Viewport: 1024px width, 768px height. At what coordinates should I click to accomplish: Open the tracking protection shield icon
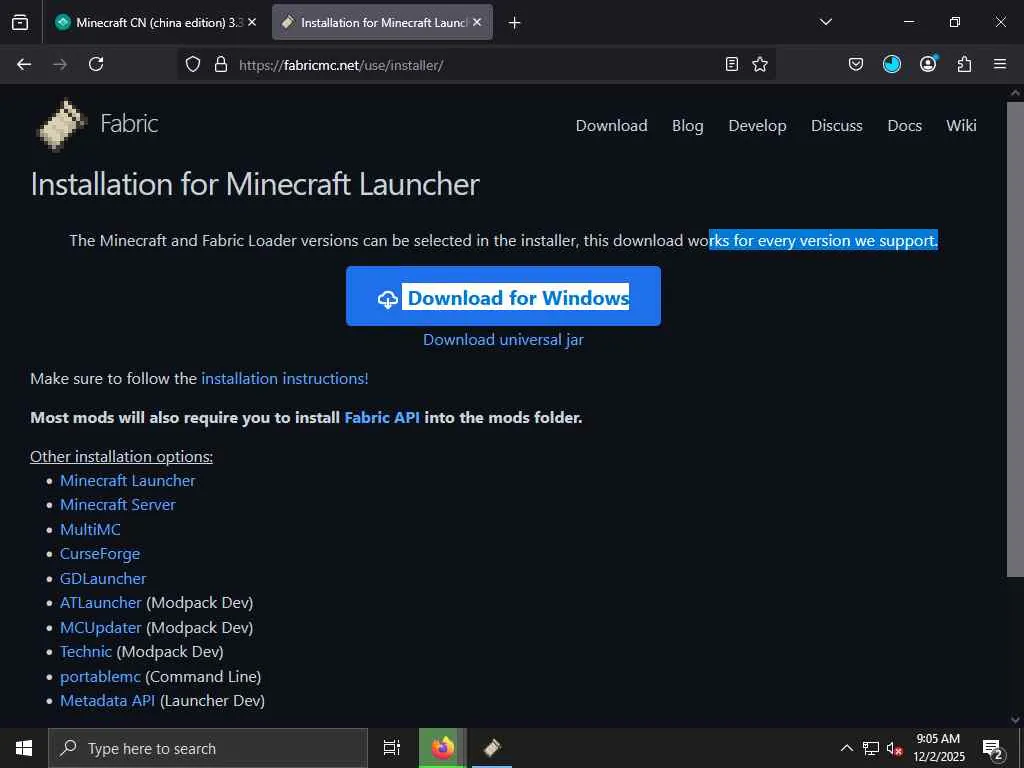tap(193, 64)
